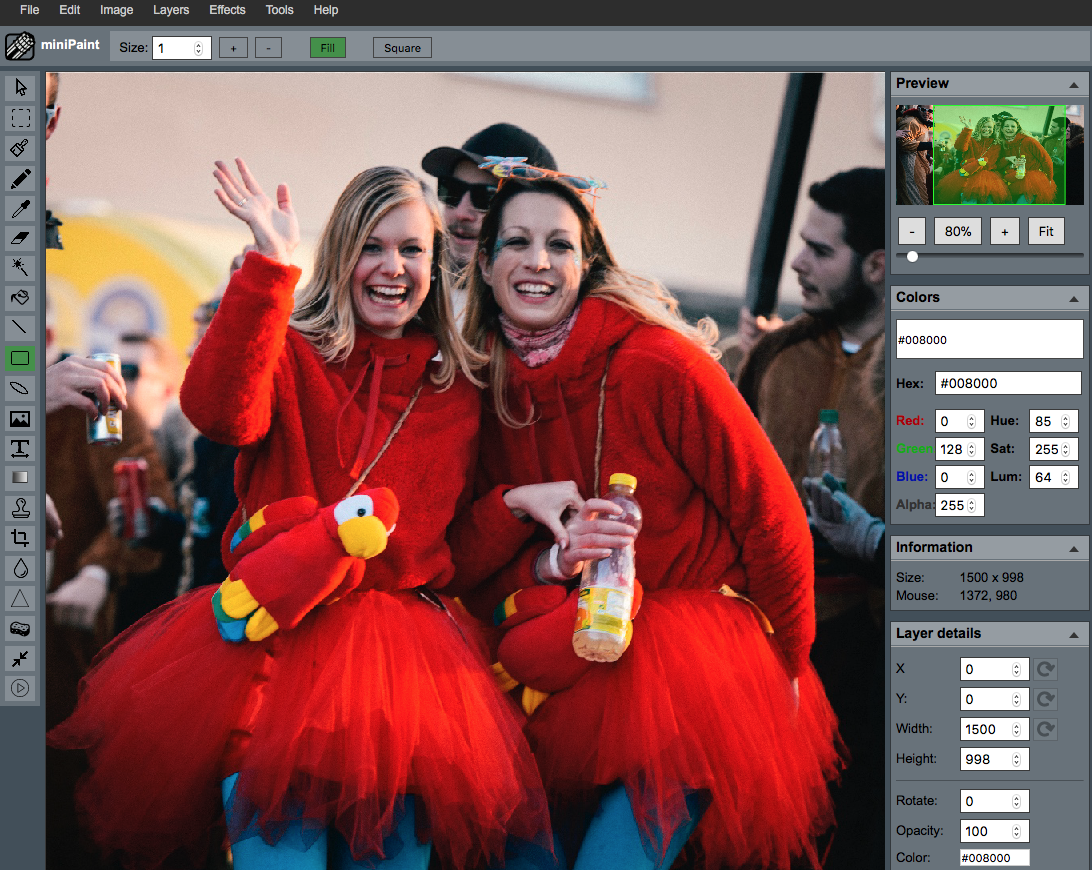This screenshot has height=870, width=1092.
Task: Click the Hex color input field
Action: [x=1008, y=383]
